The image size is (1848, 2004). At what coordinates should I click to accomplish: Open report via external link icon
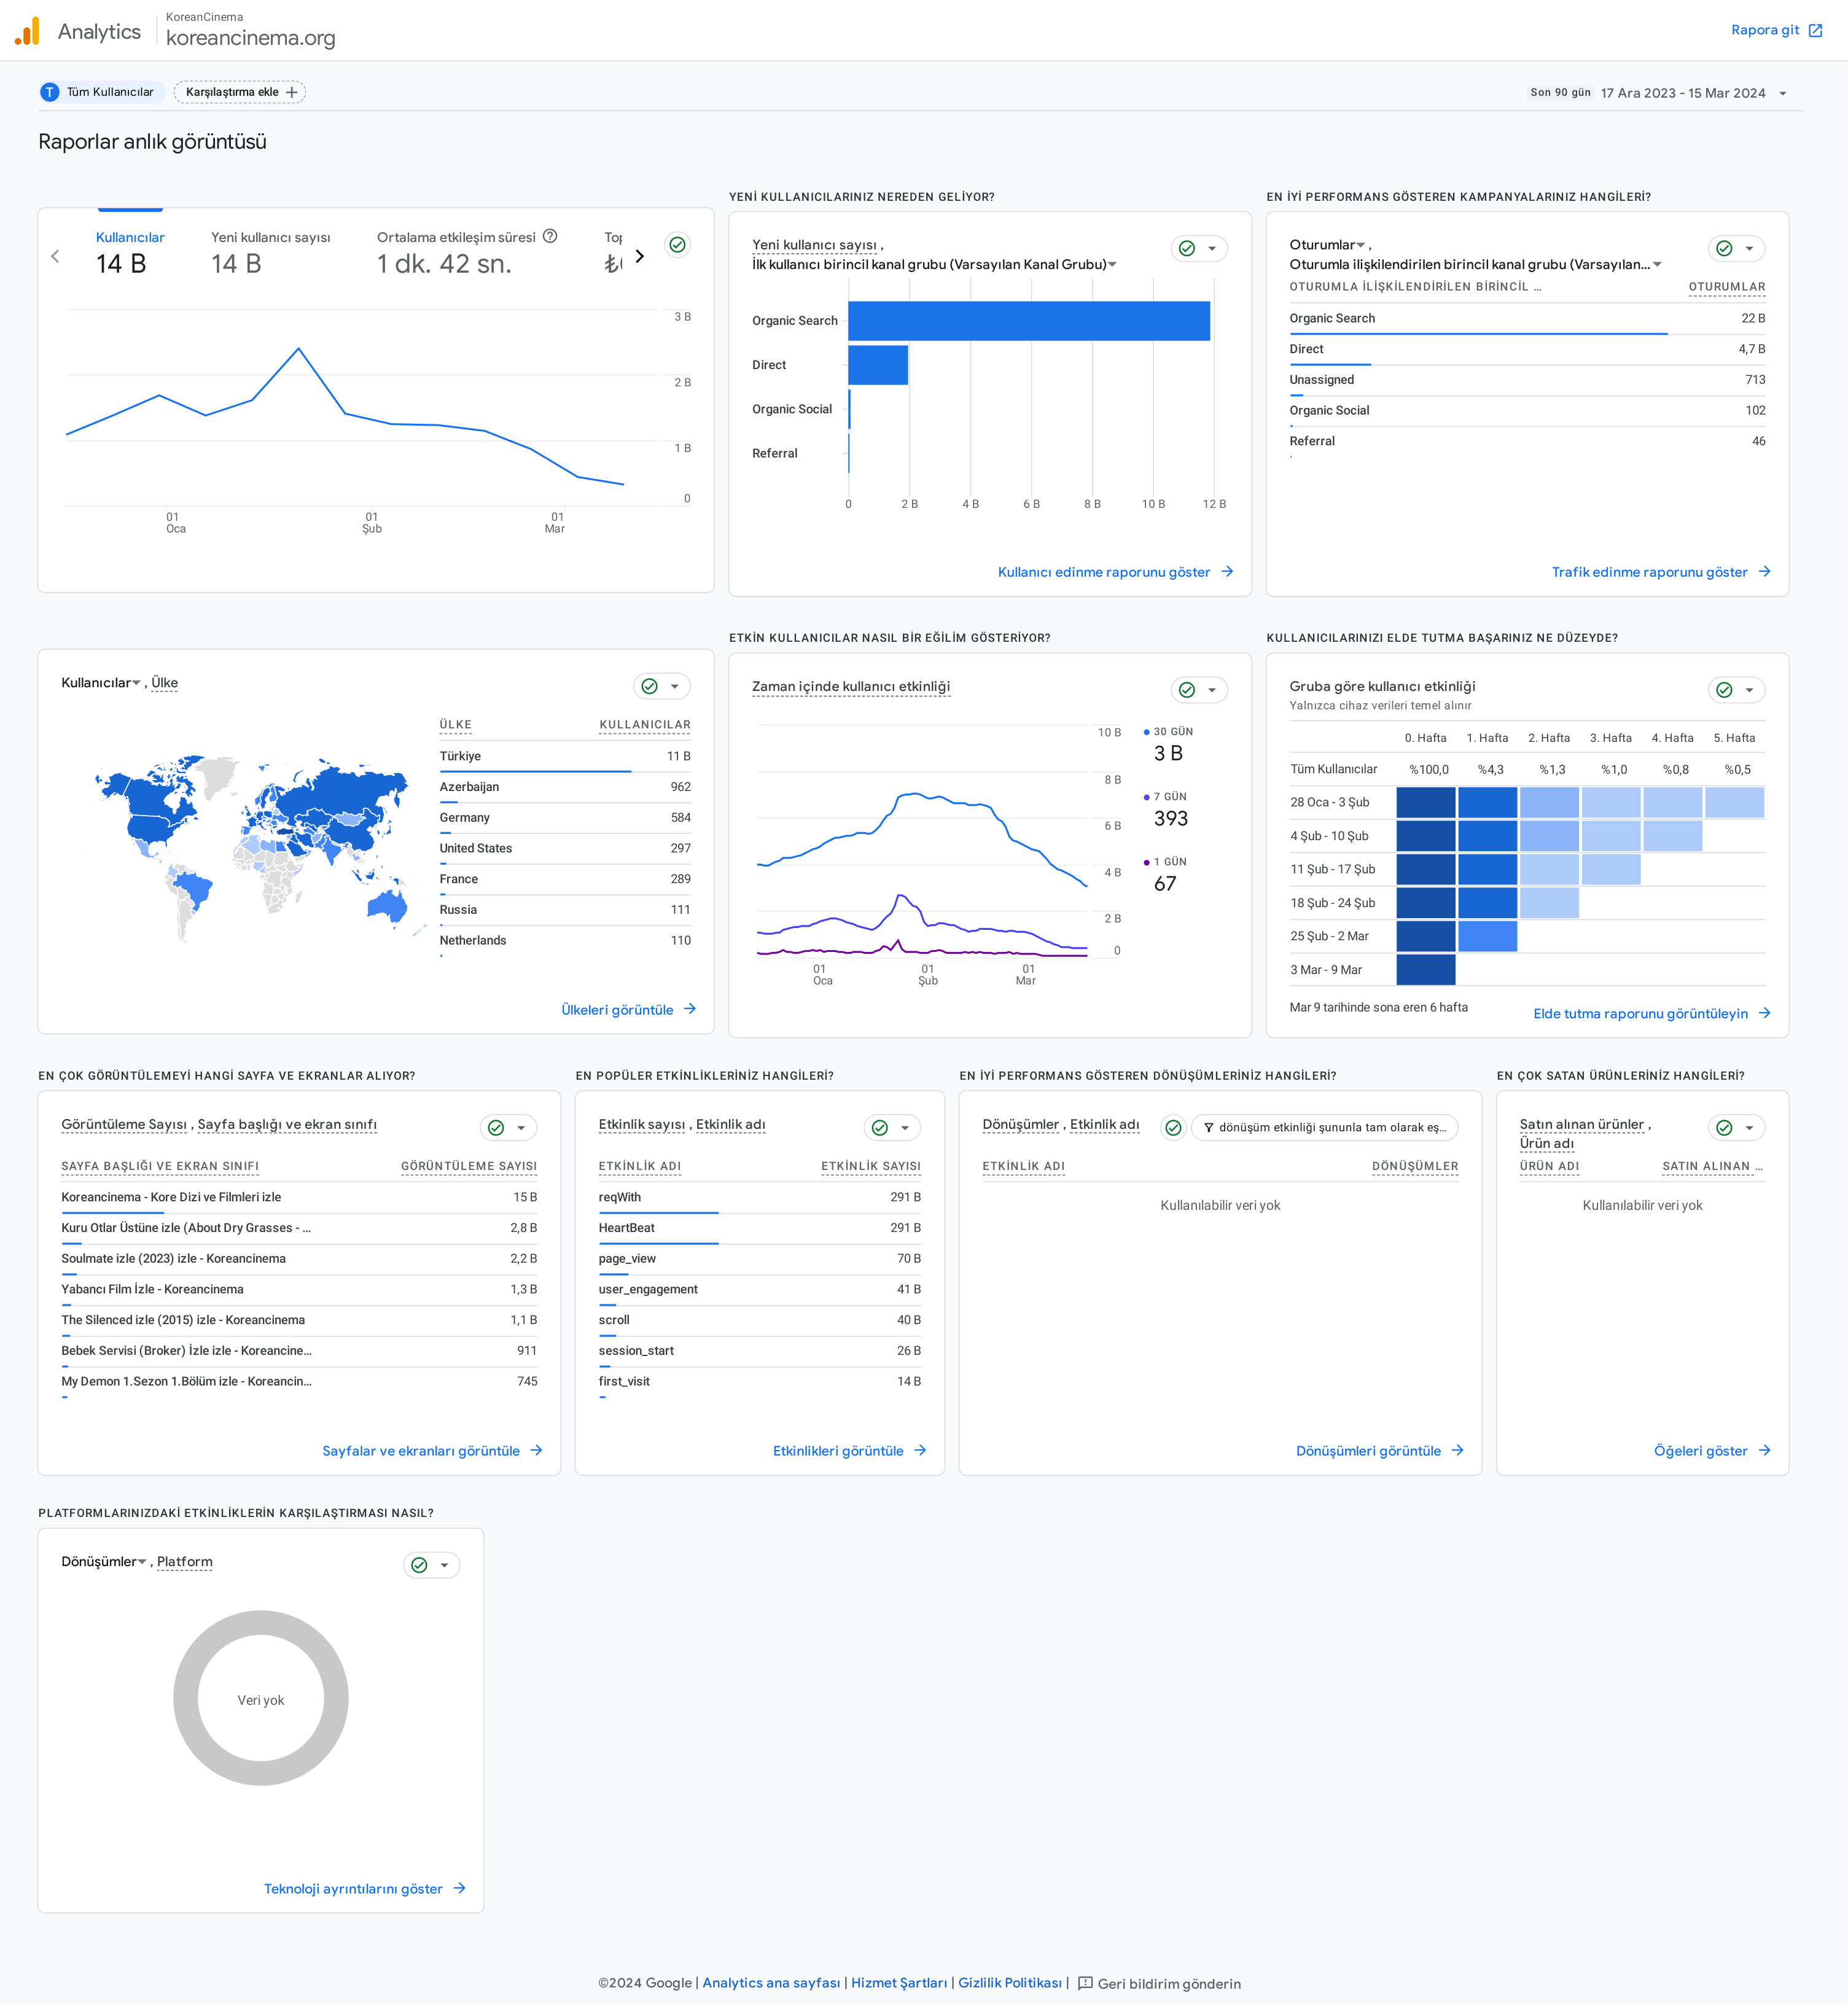1815,31
